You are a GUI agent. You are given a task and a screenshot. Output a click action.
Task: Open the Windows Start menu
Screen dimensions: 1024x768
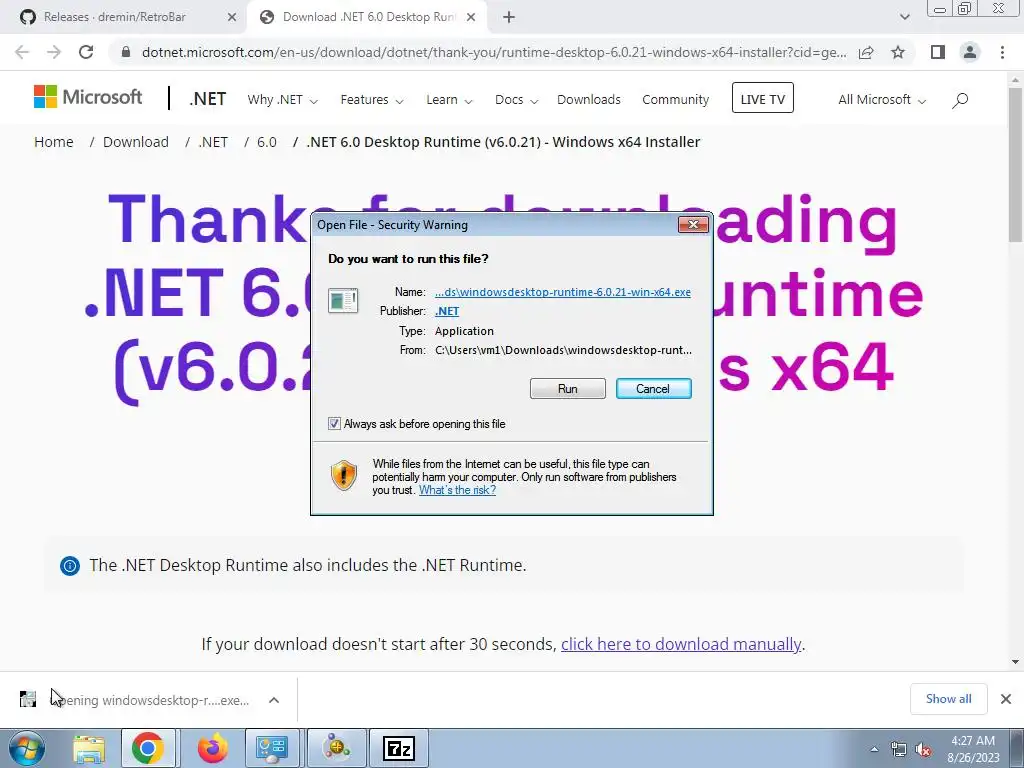pos(26,748)
